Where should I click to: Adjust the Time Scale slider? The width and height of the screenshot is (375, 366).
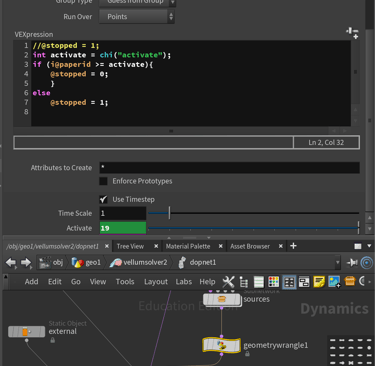point(253,213)
